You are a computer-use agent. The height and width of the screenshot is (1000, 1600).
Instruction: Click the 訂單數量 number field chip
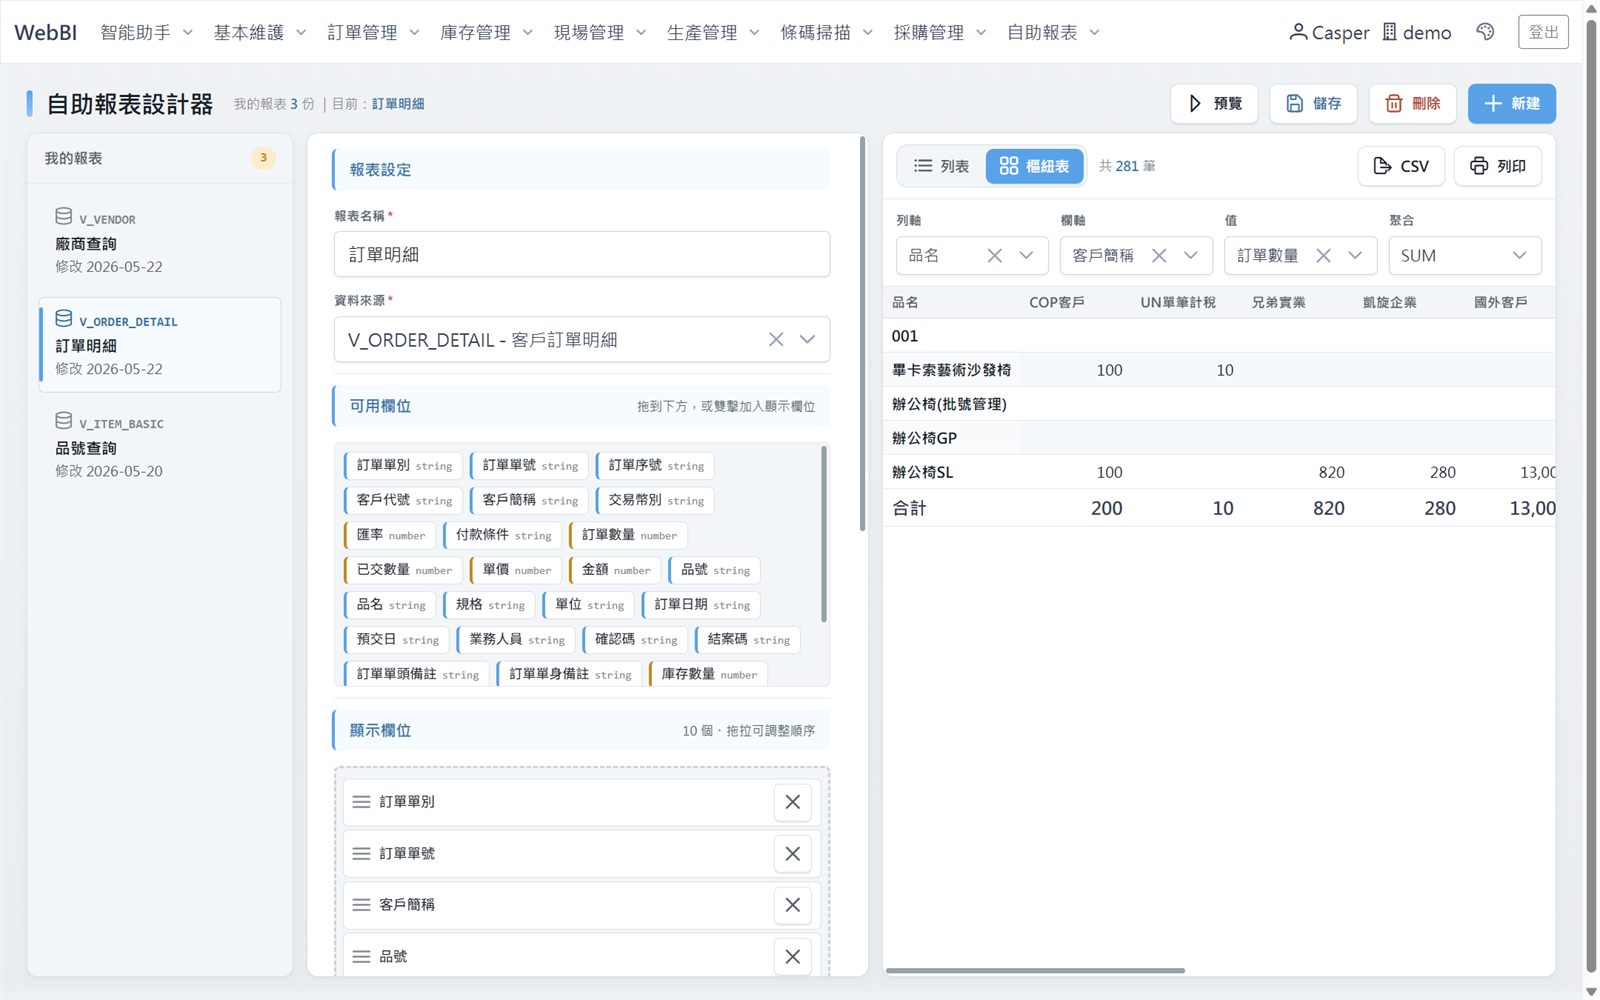628,535
